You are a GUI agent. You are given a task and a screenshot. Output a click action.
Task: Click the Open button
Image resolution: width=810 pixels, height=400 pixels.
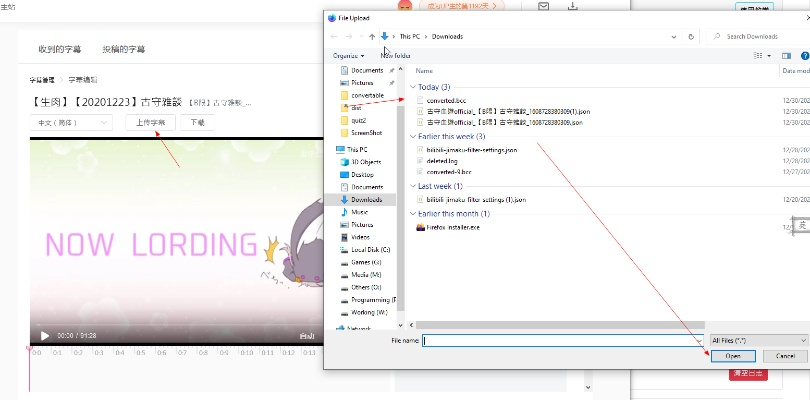733,356
